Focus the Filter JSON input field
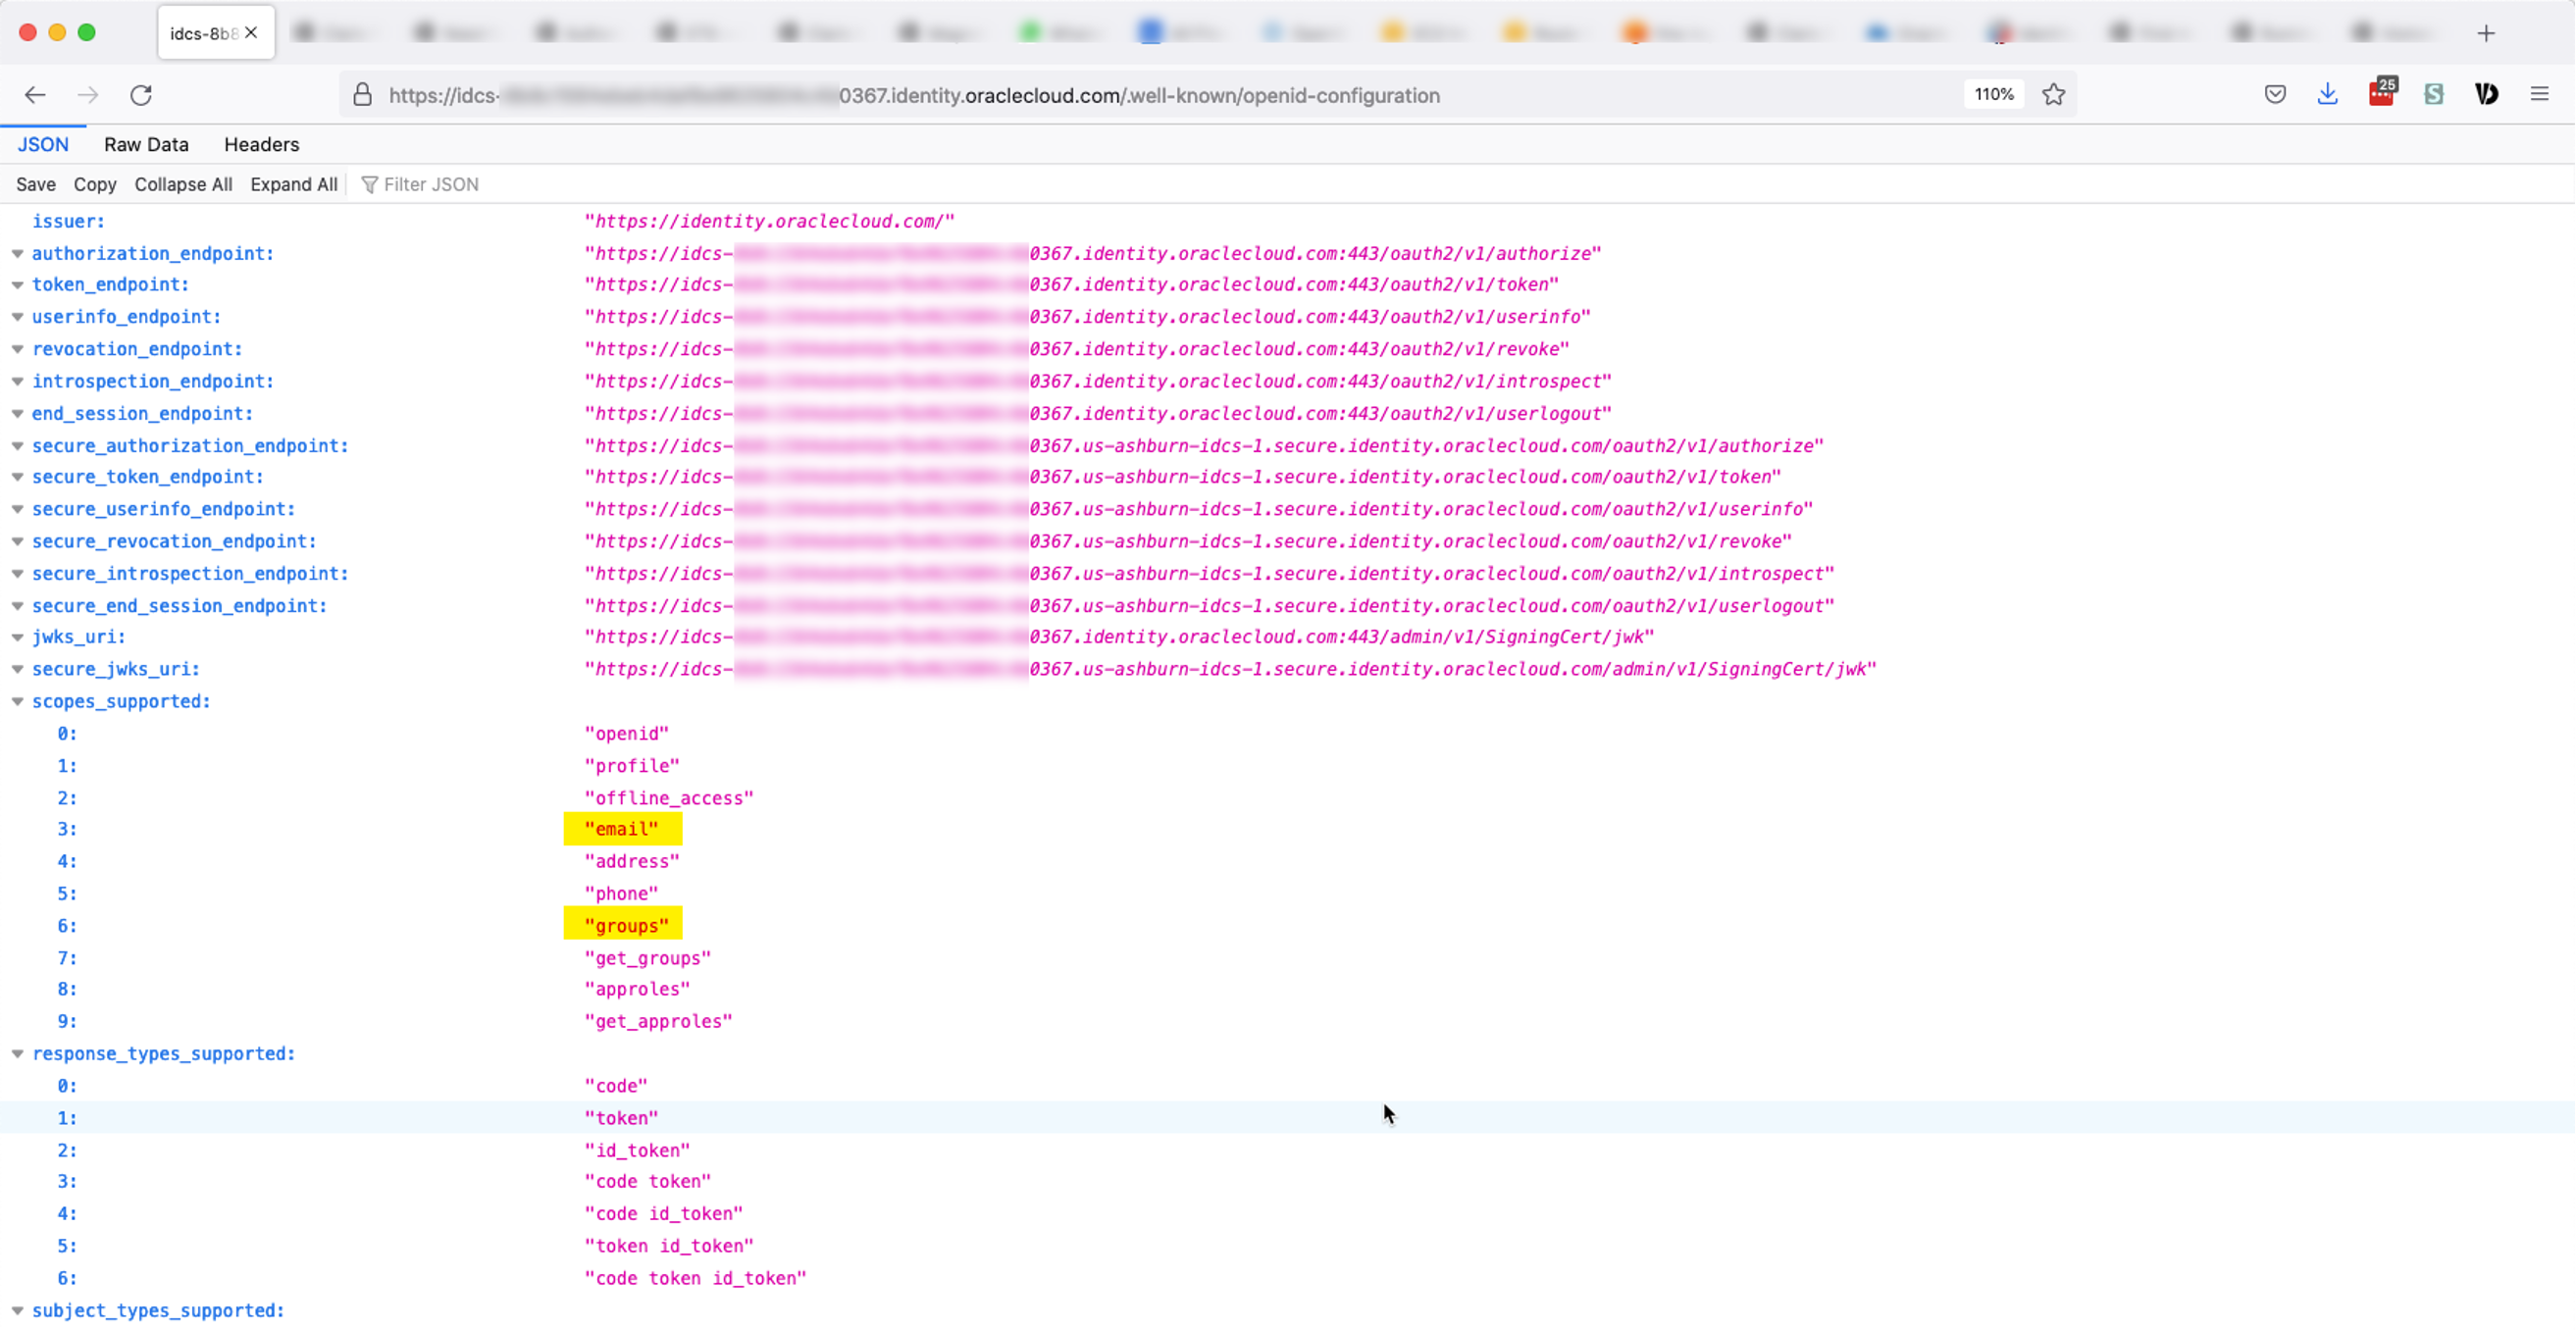The image size is (2576, 1330). point(432,185)
